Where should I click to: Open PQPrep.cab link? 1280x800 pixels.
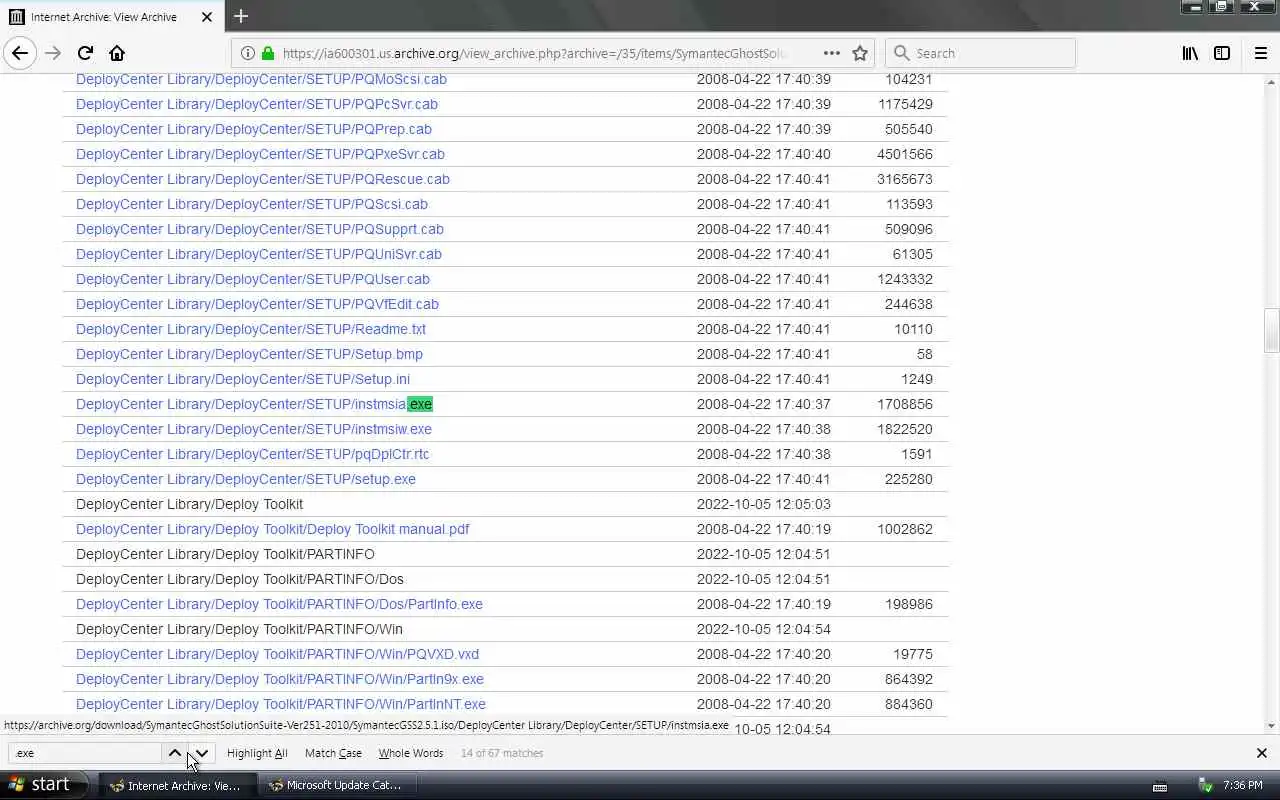[x=254, y=129]
